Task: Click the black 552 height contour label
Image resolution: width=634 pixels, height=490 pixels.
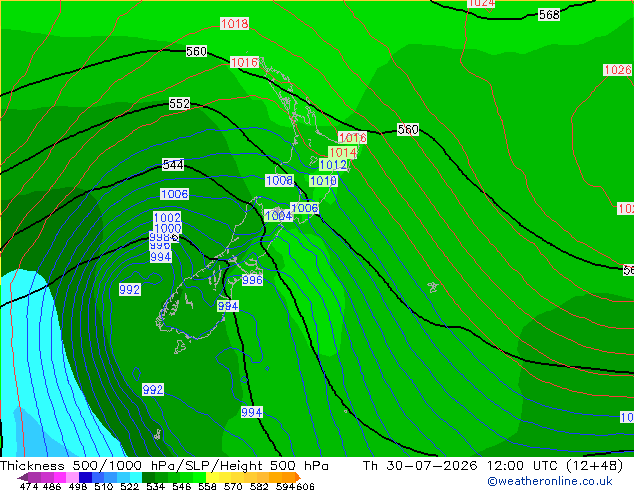Action: (180, 103)
